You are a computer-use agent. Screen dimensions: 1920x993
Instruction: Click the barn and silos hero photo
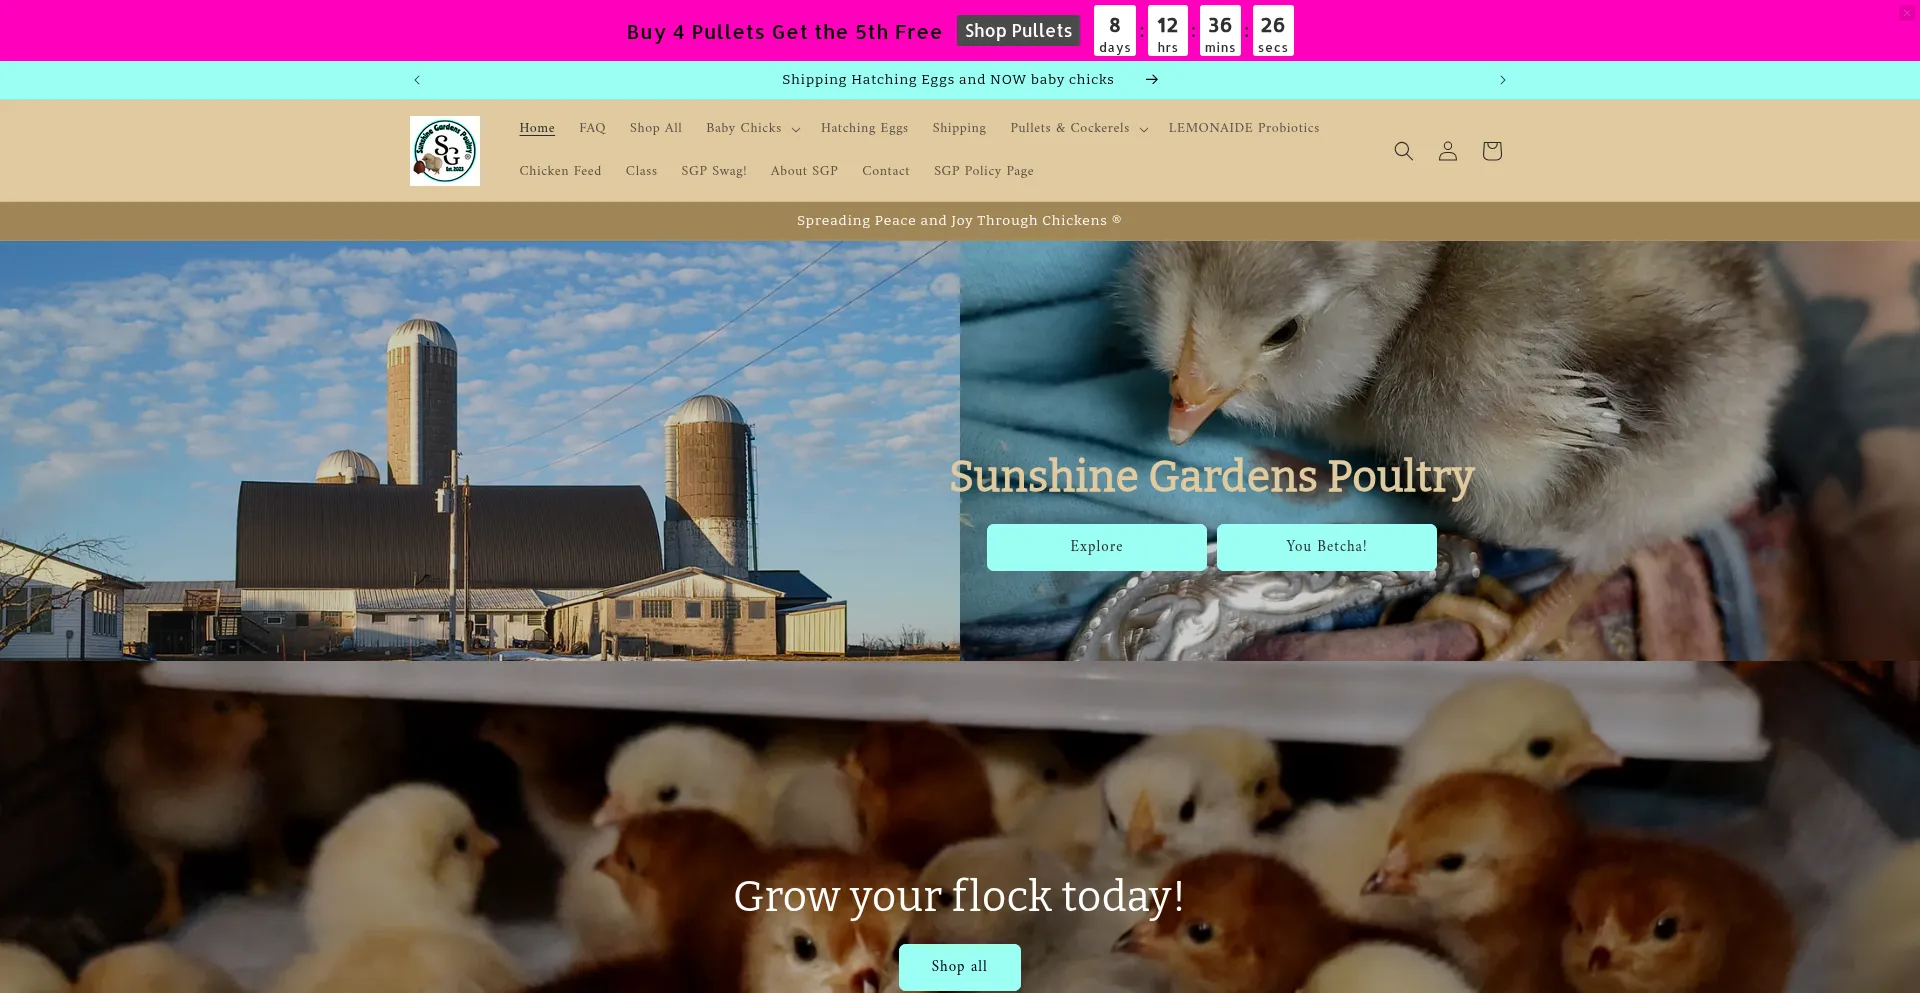(x=480, y=450)
